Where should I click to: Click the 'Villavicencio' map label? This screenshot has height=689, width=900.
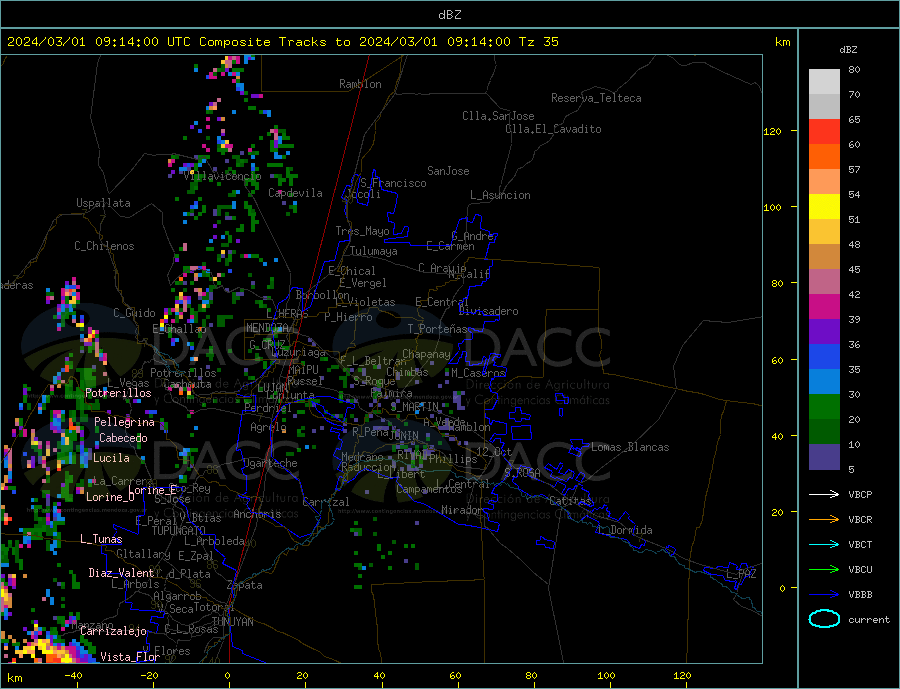coord(222,176)
